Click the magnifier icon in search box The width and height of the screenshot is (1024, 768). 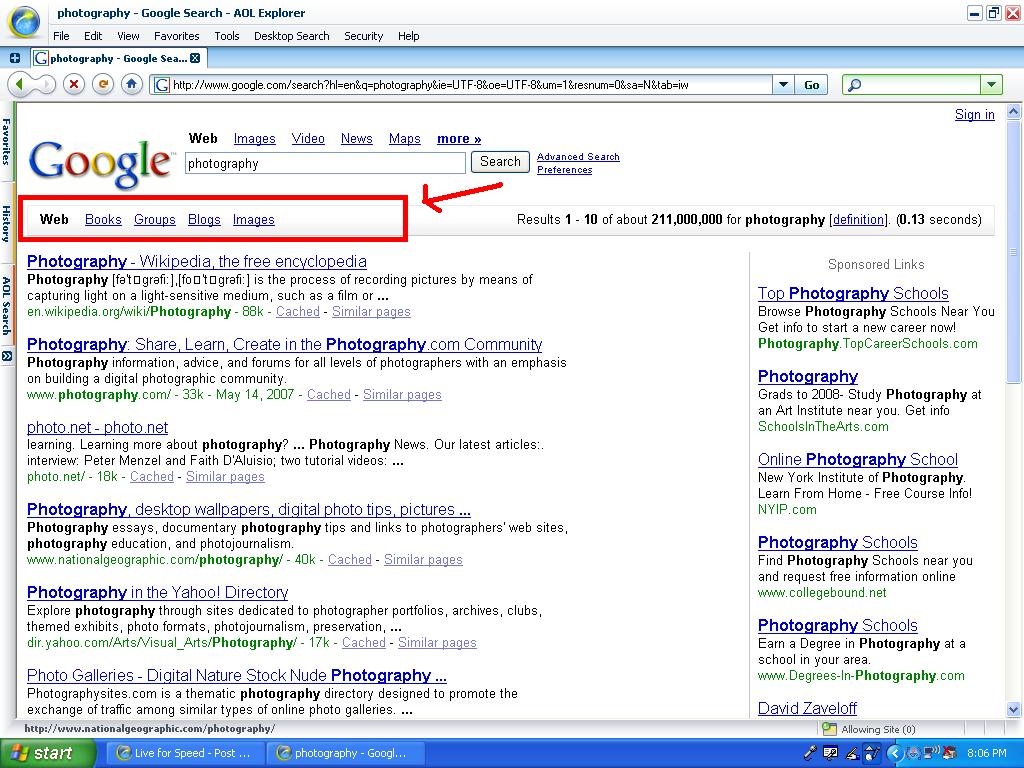[854, 85]
